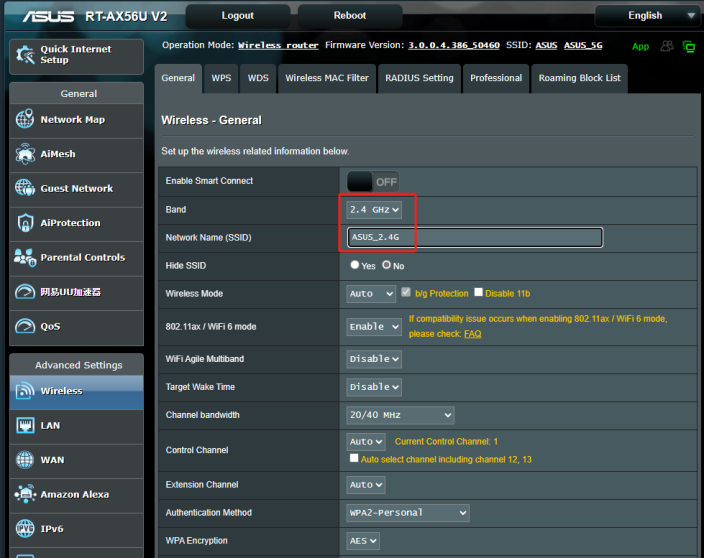
Task: Click the AiProtection shield icon
Action: coord(25,223)
